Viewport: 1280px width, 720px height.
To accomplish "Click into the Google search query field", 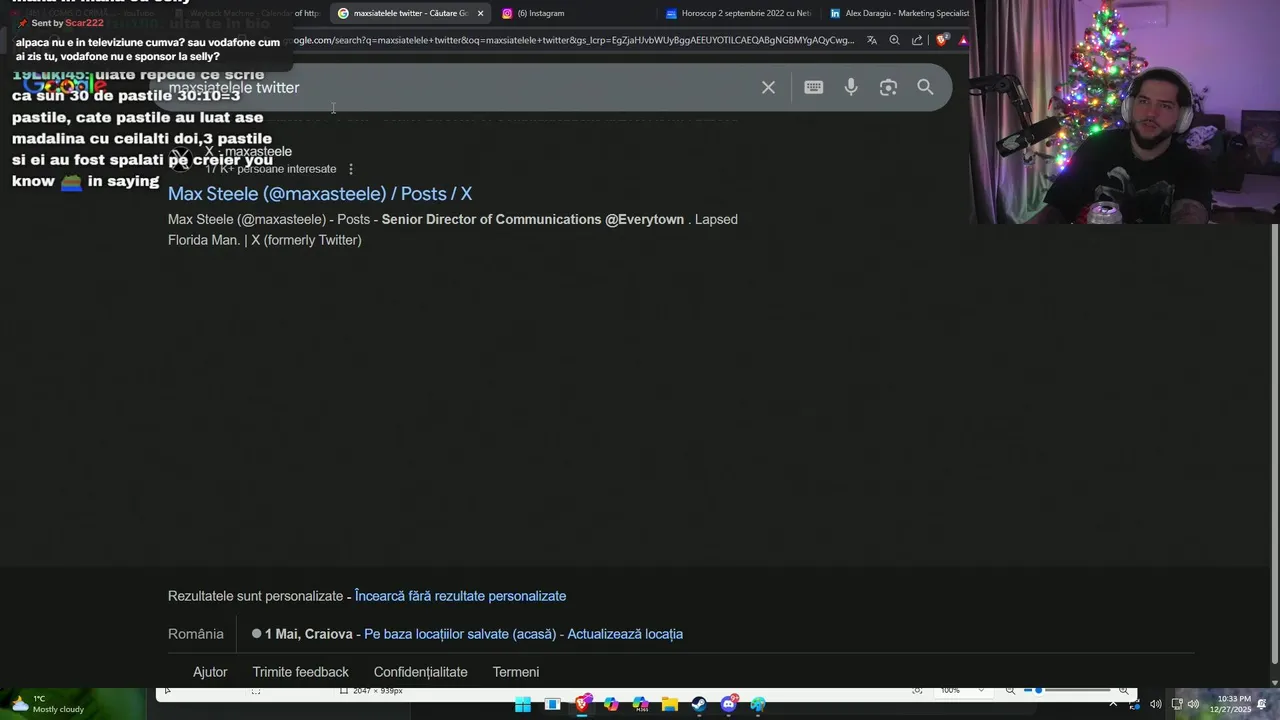I will tap(460, 88).
